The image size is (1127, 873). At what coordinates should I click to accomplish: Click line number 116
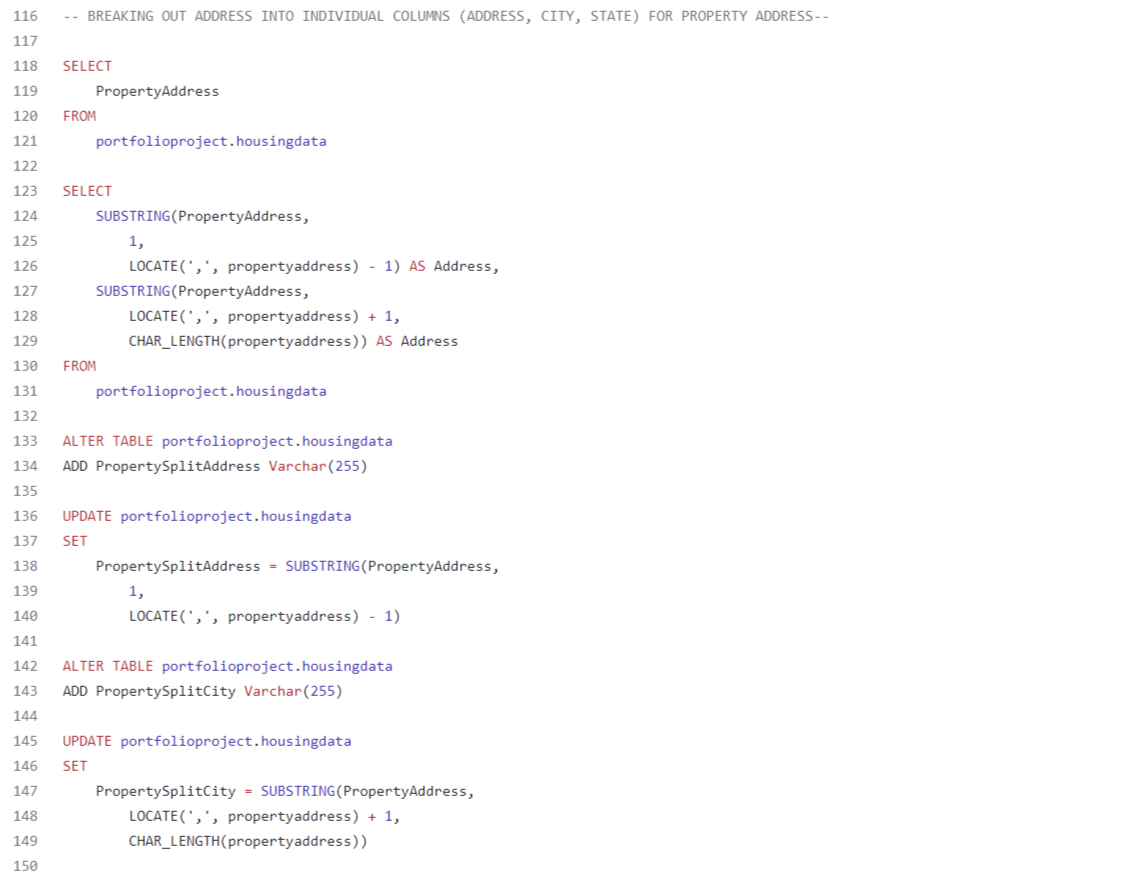coord(25,16)
